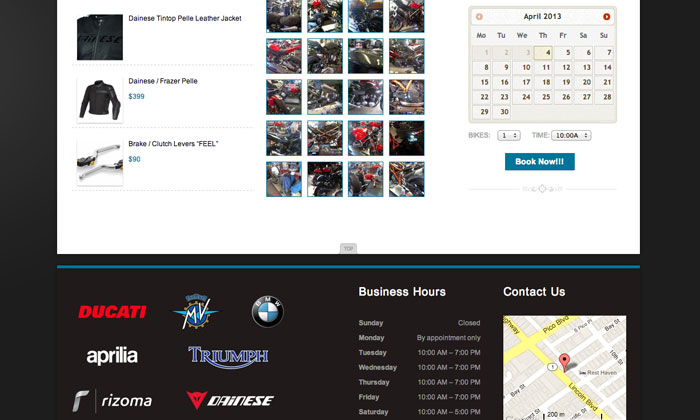This screenshot has width=700, height=420.
Task: Open first photo in gallery grid
Action: [x=283, y=15]
